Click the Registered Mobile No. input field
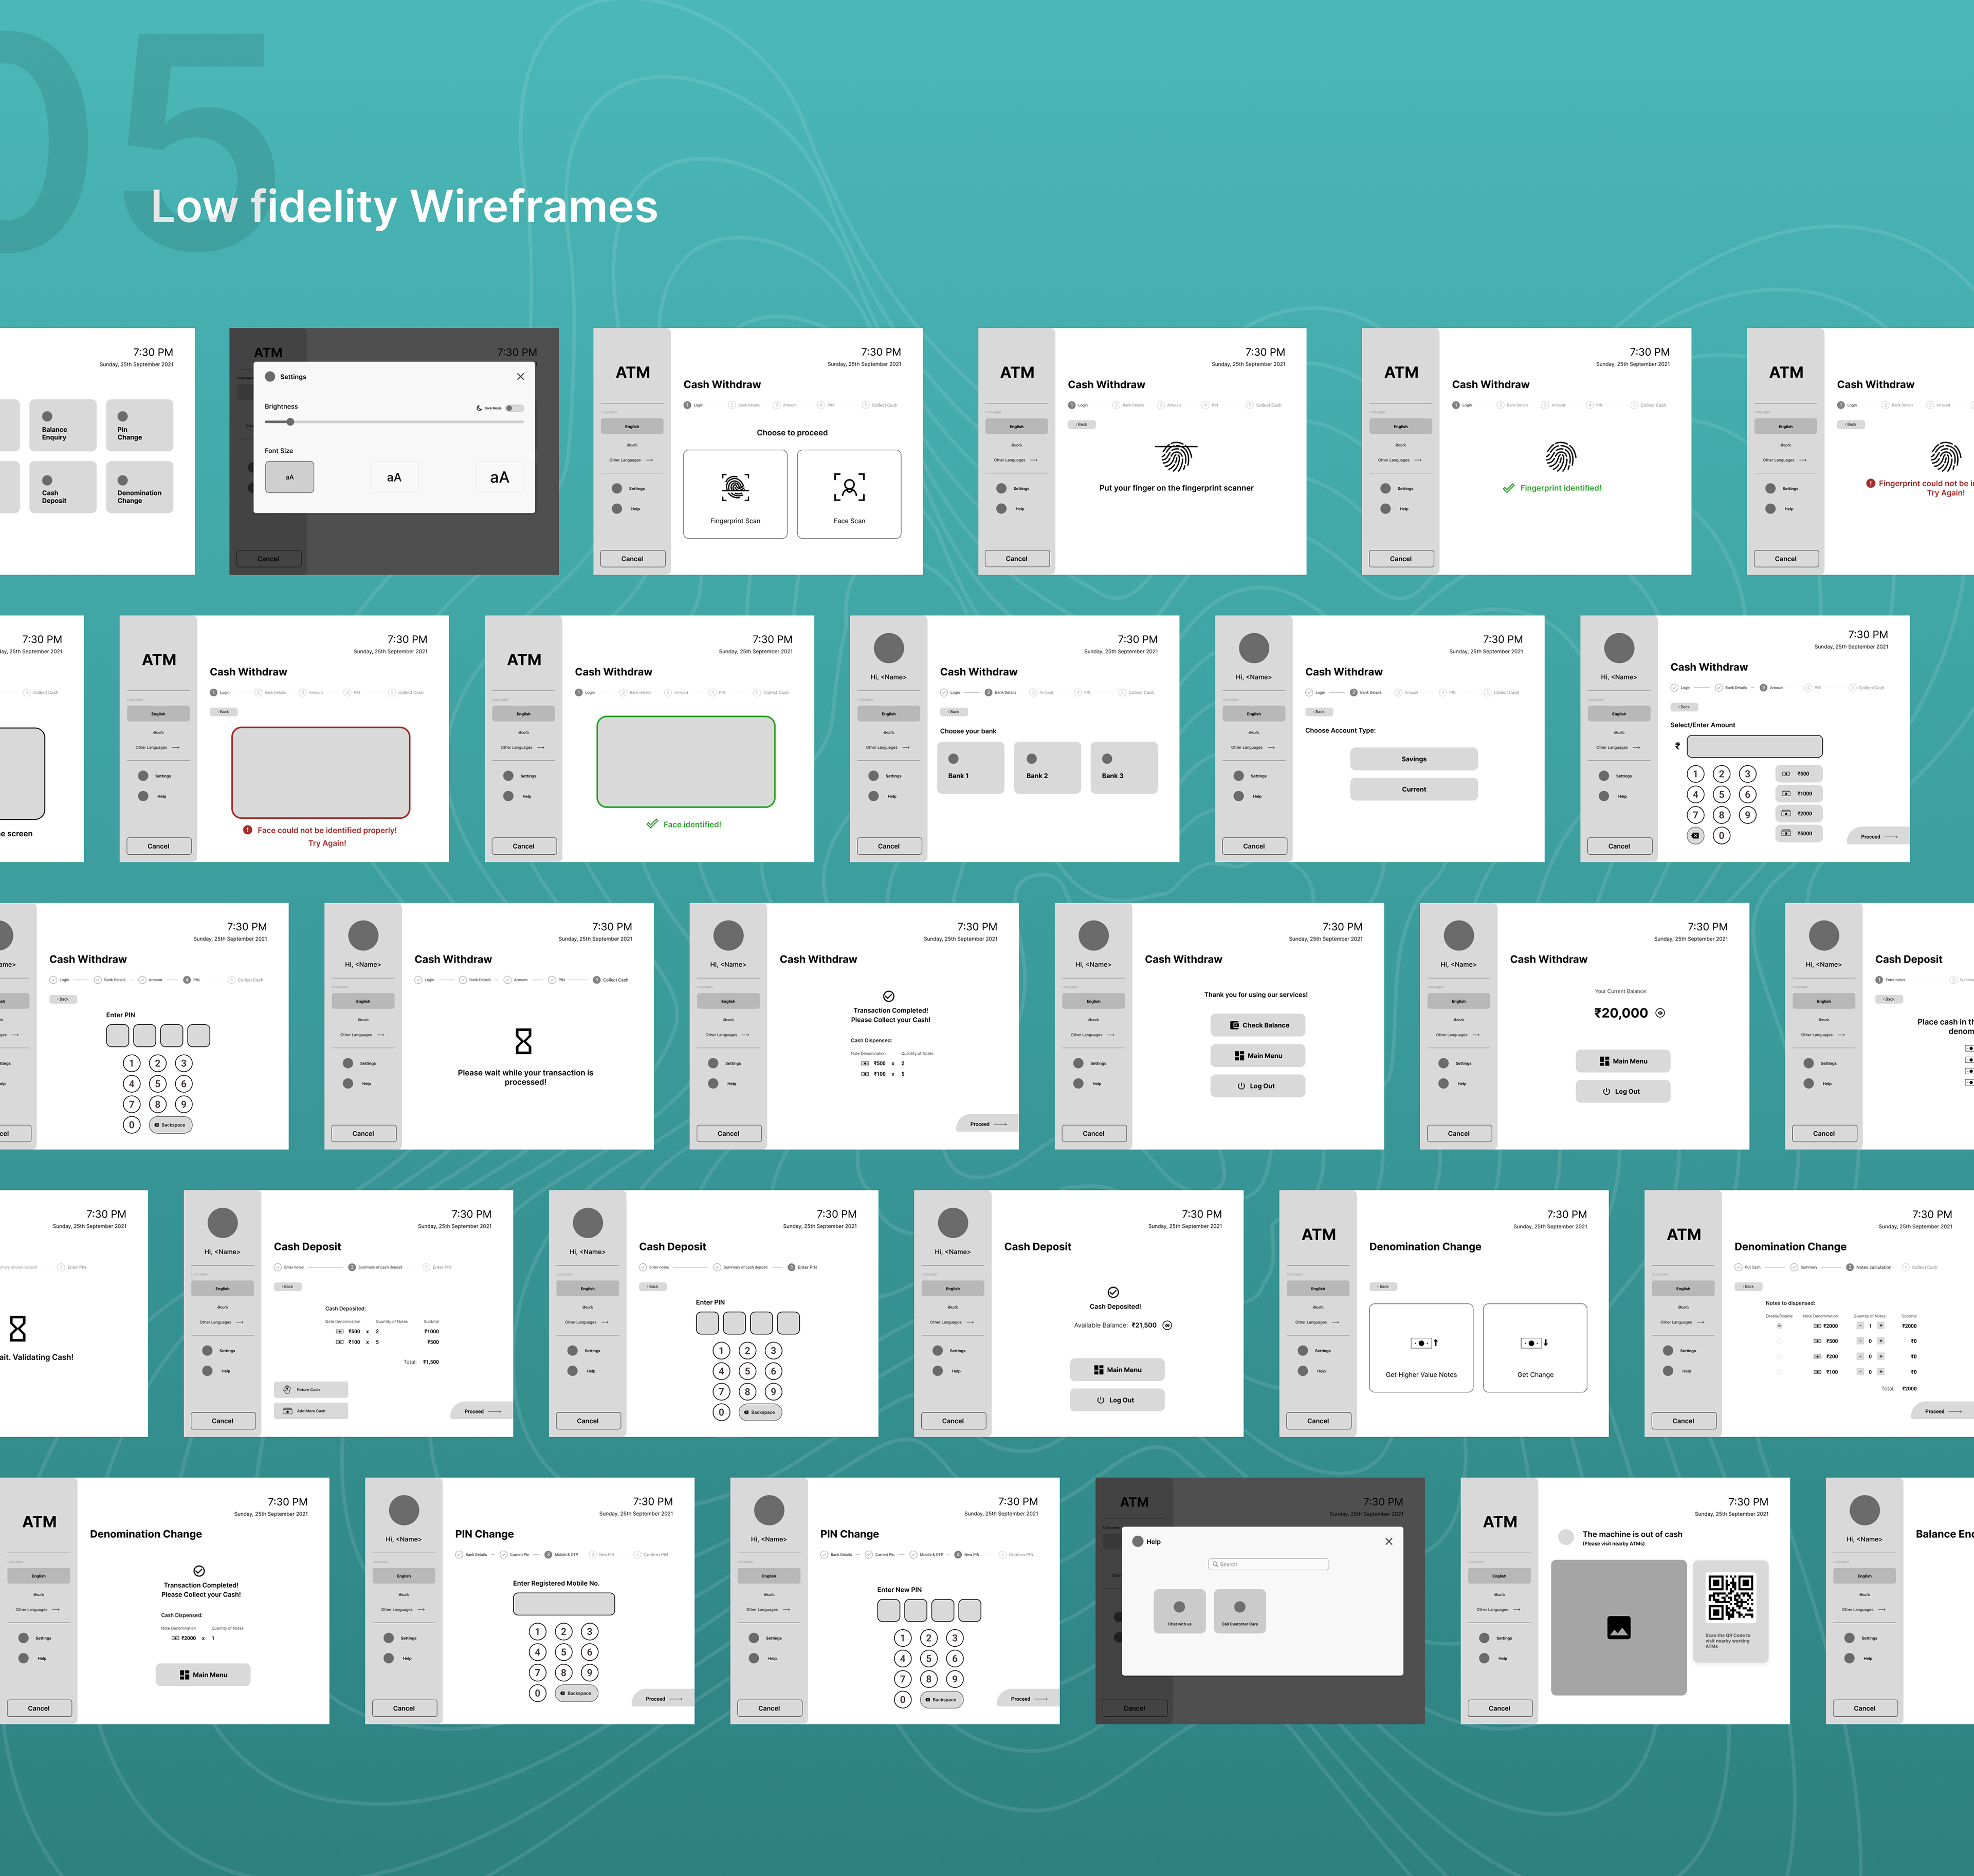The height and width of the screenshot is (1876, 1974). click(x=564, y=1604)
